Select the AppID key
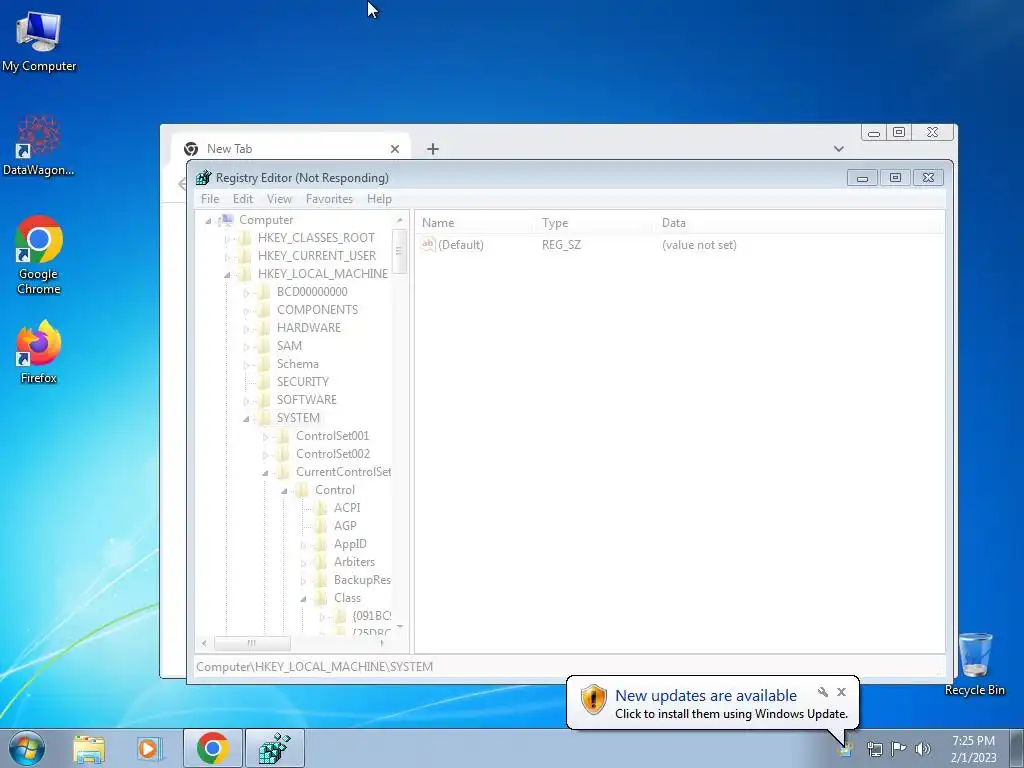Viewport: 1024px width, 768px height. coord(350,544)
